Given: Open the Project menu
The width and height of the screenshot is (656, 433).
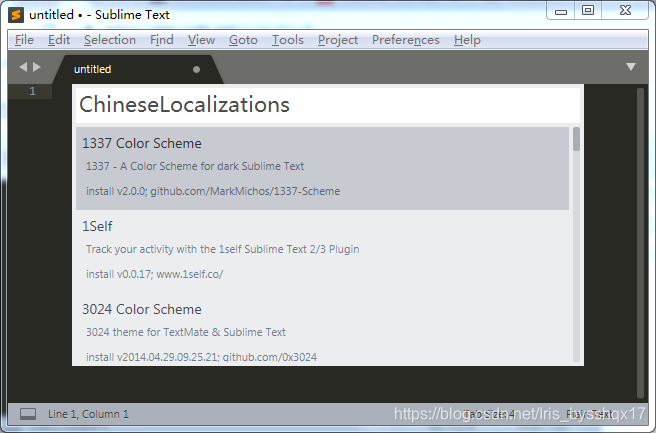Looking at the screenshot, I should [338, 40].
